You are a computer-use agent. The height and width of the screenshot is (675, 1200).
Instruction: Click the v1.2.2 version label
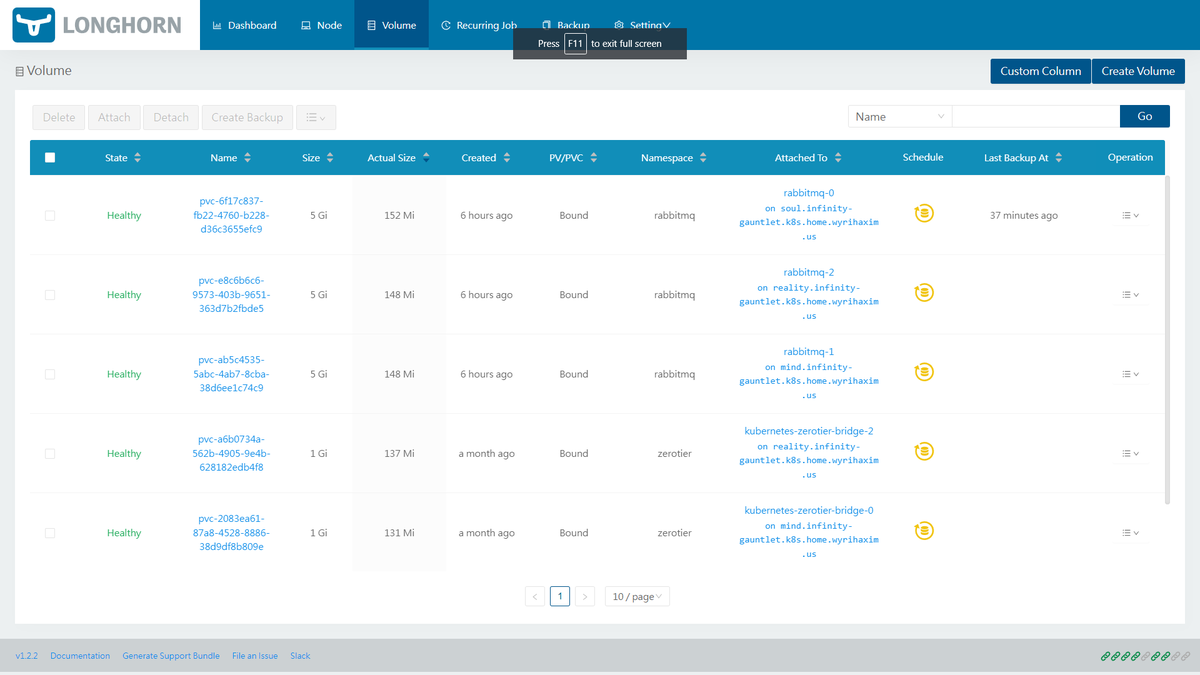(x=26, y=656)
